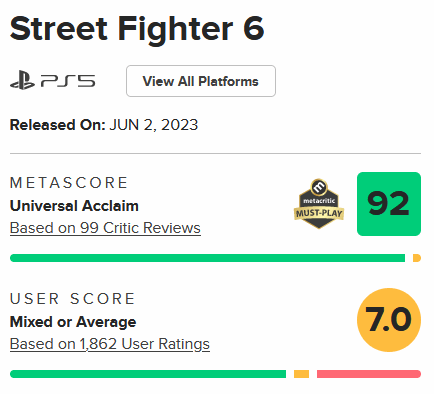The height and width of the screenshot is (394, 434).
Task: Open the yellow 7.0 user score circle
Action: coord(389,320)
